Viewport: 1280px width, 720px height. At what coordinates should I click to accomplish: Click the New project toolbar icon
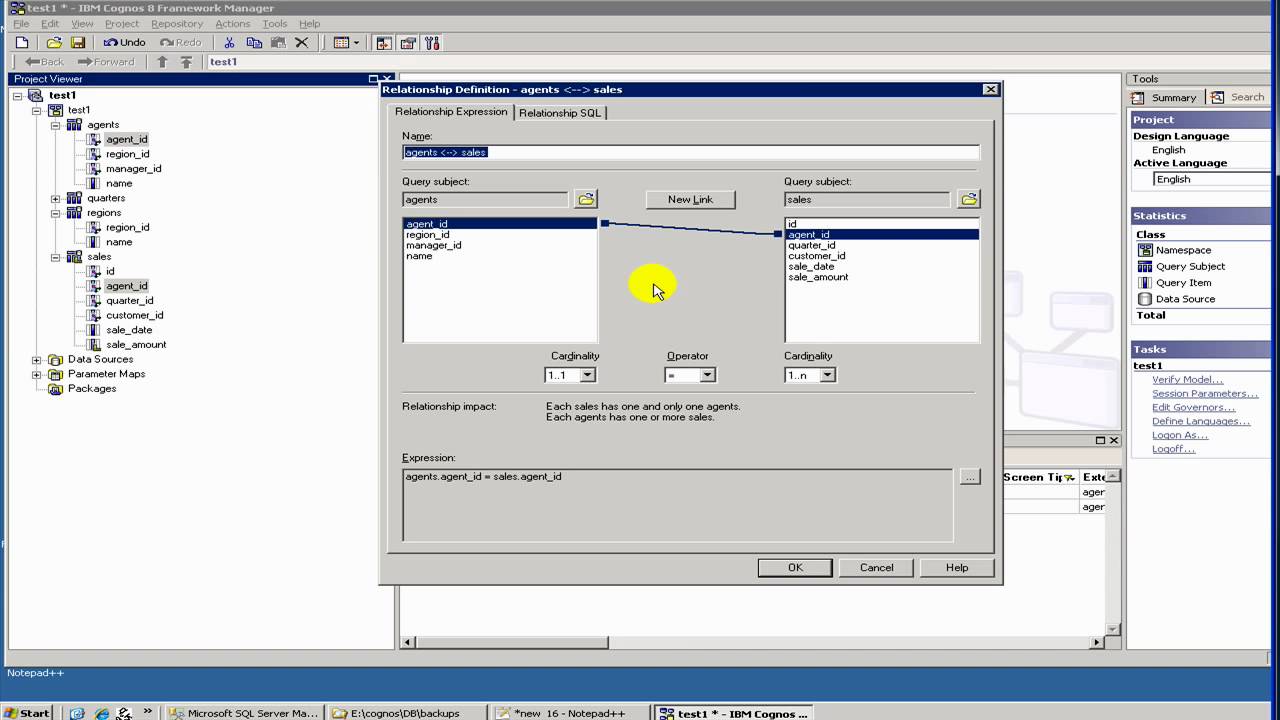(x=22, y=43)
